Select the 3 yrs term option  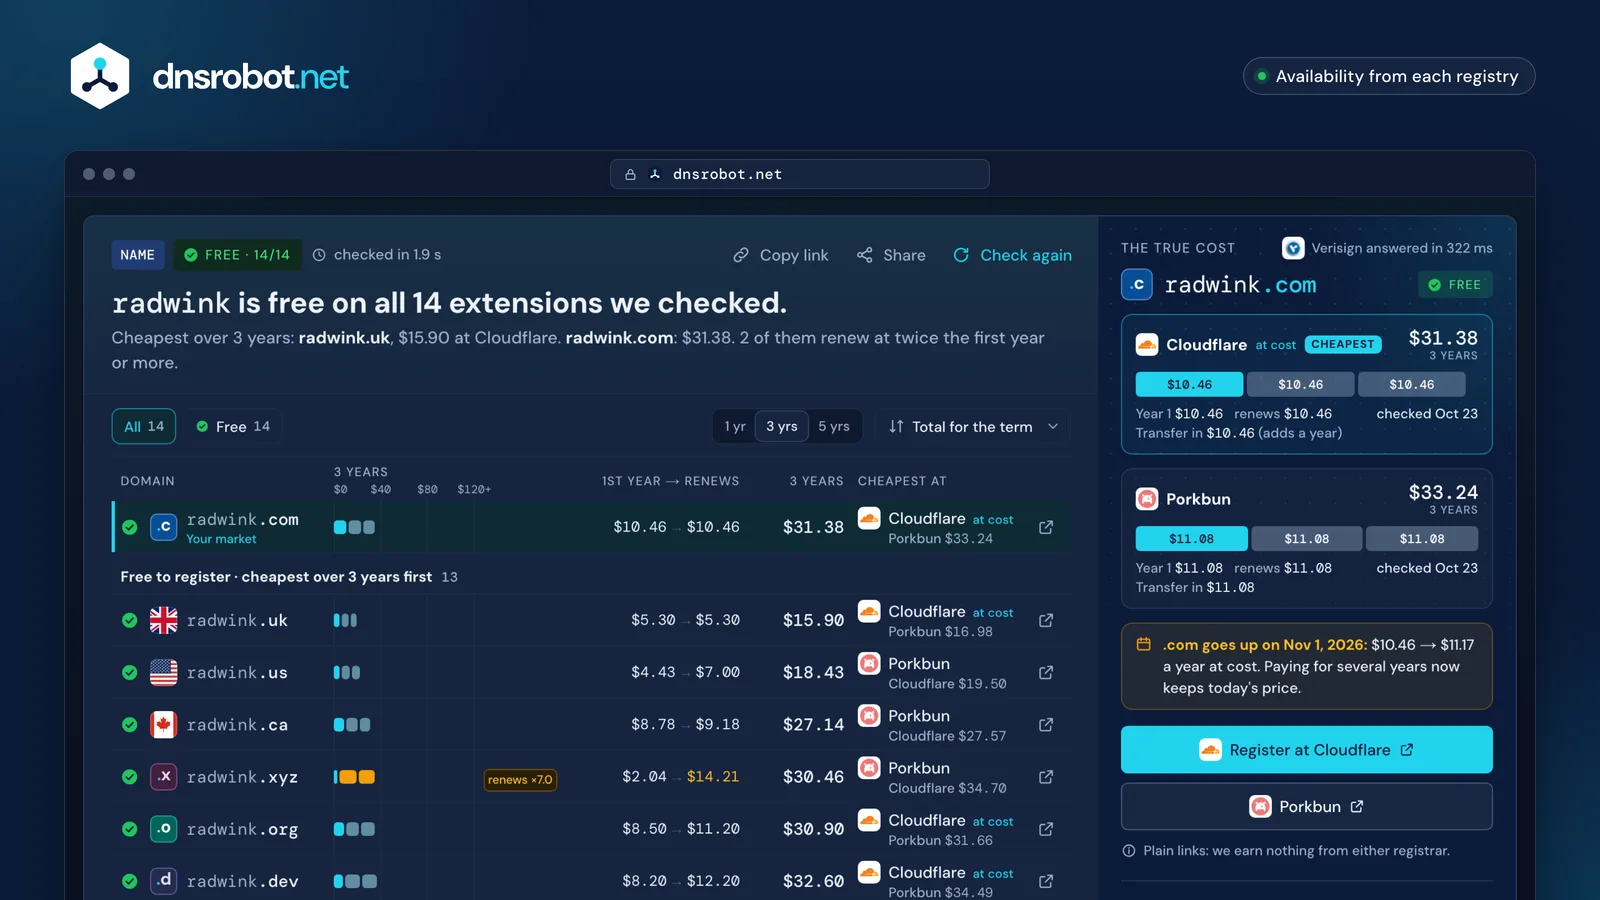pos(782,427)
